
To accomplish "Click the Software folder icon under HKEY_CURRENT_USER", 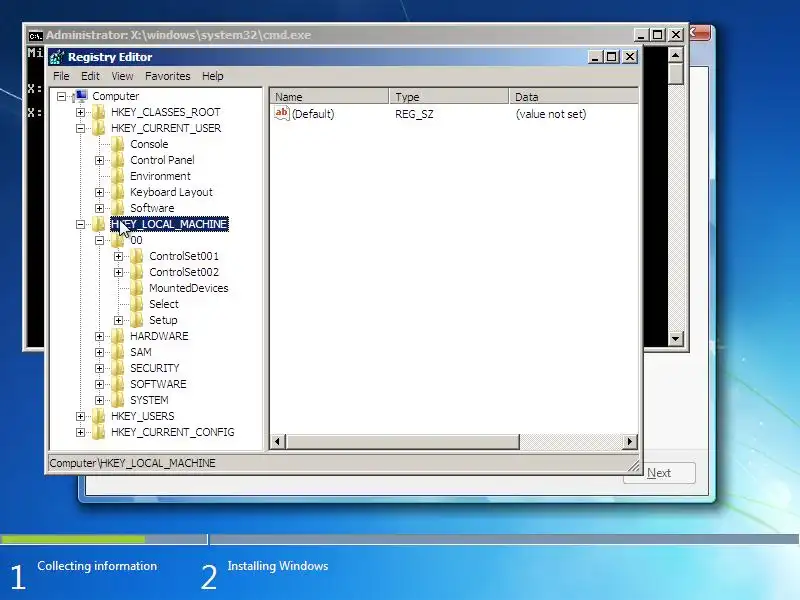I will click(118, 208).
